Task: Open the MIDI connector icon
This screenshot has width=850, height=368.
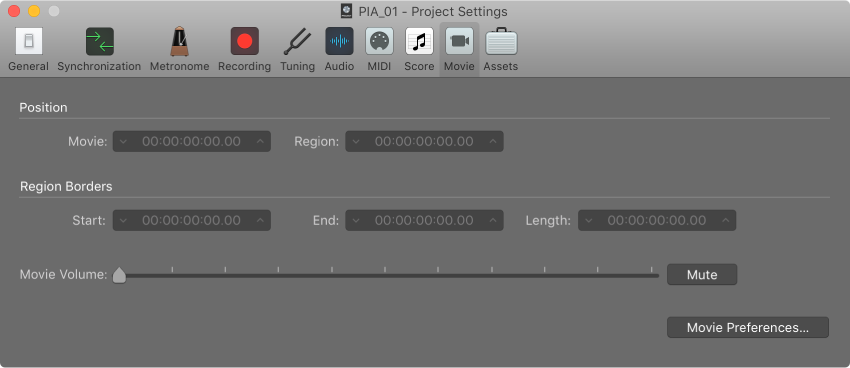Action: tap(379, 42)
